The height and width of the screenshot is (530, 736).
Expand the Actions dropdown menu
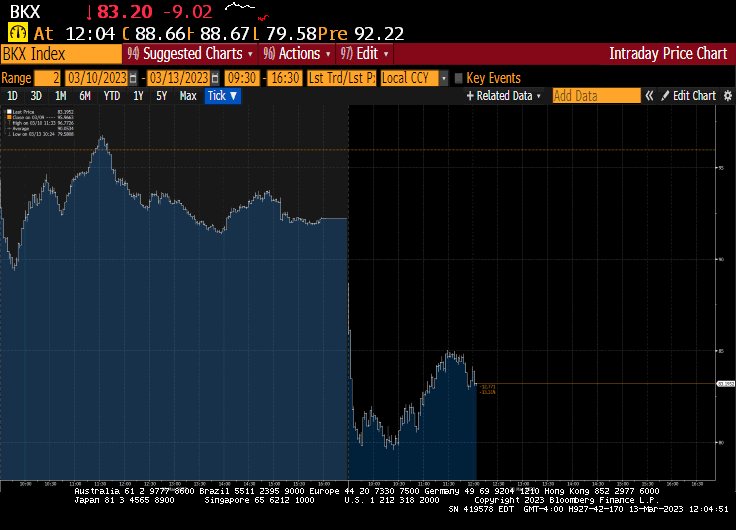click(298, 53)
